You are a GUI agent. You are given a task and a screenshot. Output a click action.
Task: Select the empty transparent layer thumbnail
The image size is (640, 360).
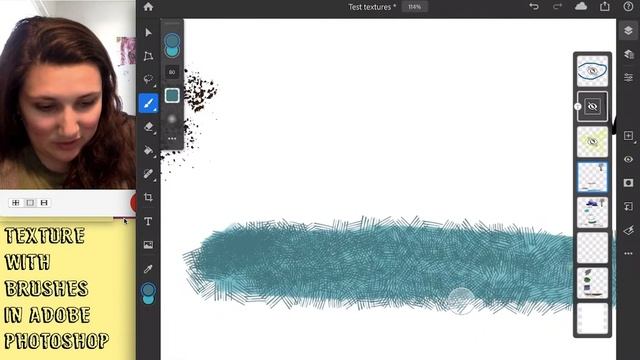coord(592,248)
